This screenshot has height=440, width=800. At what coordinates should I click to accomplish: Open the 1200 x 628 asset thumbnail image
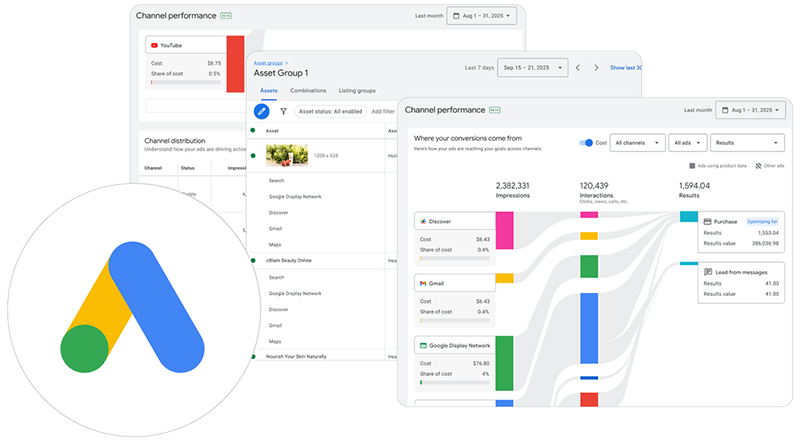point(287,155)
